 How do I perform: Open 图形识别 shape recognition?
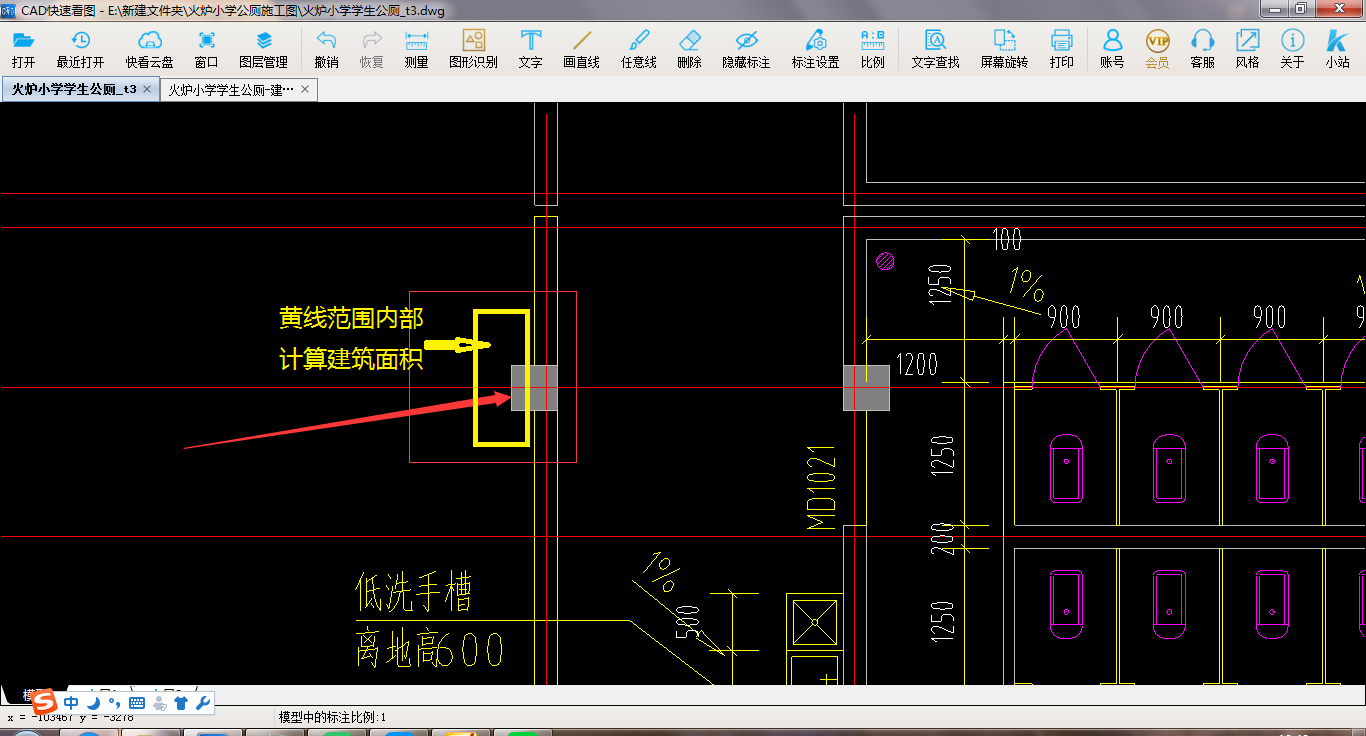pos(473,49)
